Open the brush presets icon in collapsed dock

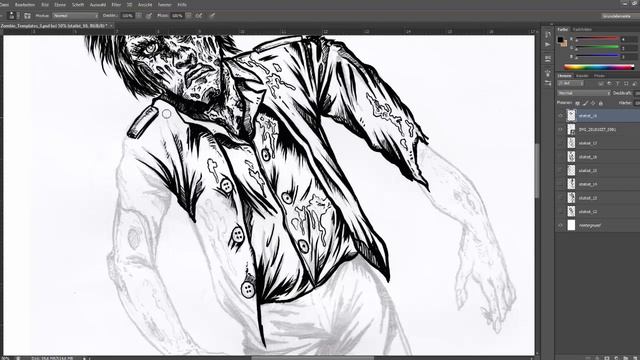548,73
